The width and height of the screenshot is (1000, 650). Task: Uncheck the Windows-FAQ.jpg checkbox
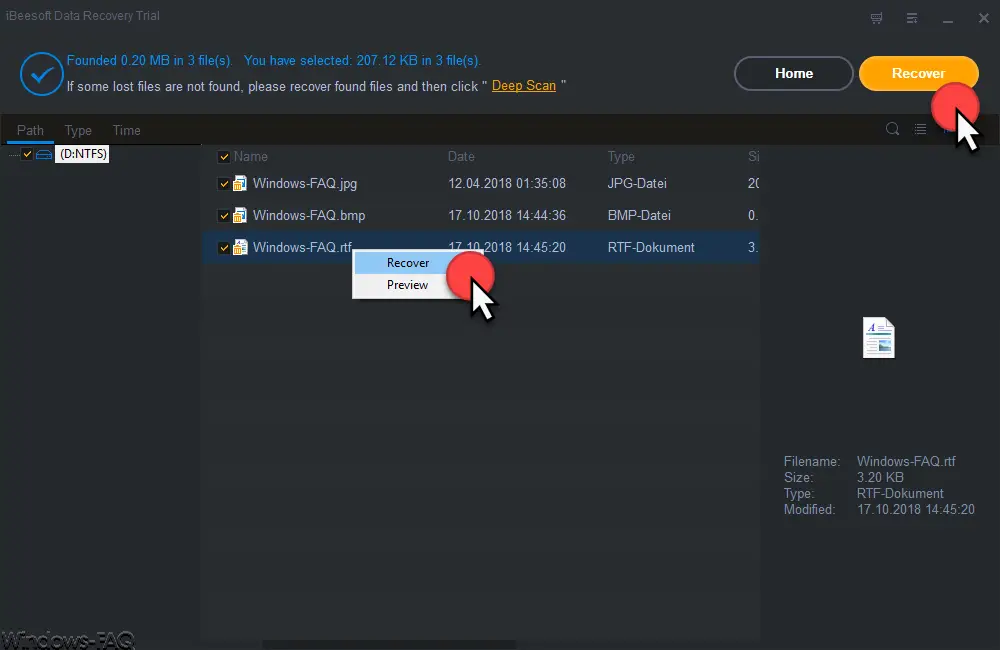224,184
